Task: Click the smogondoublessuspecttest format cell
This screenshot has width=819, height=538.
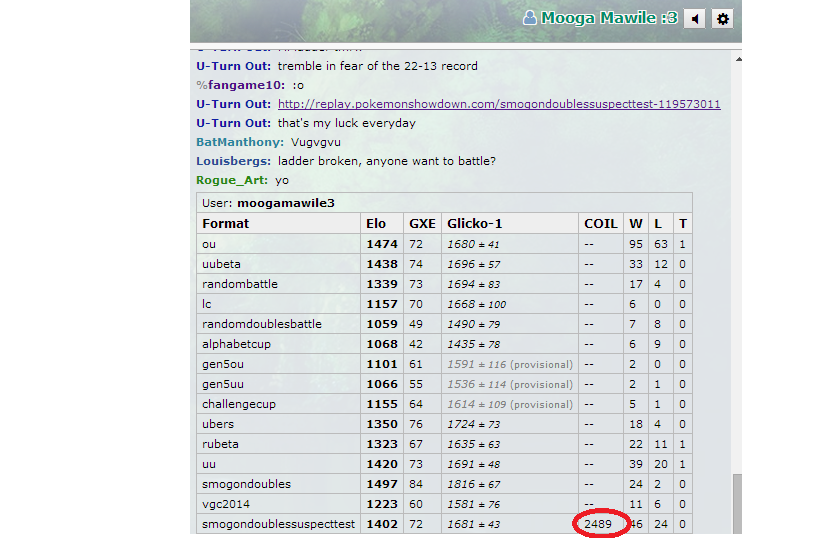Action: pyautogui.click(x=278, y=524)
